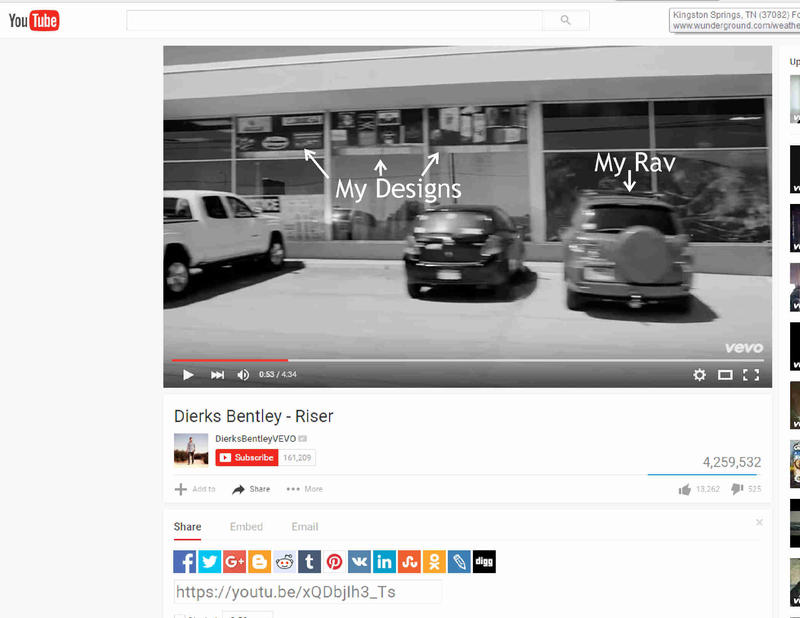
Task: Click the Share arrow button
Action: click(251, 489)
